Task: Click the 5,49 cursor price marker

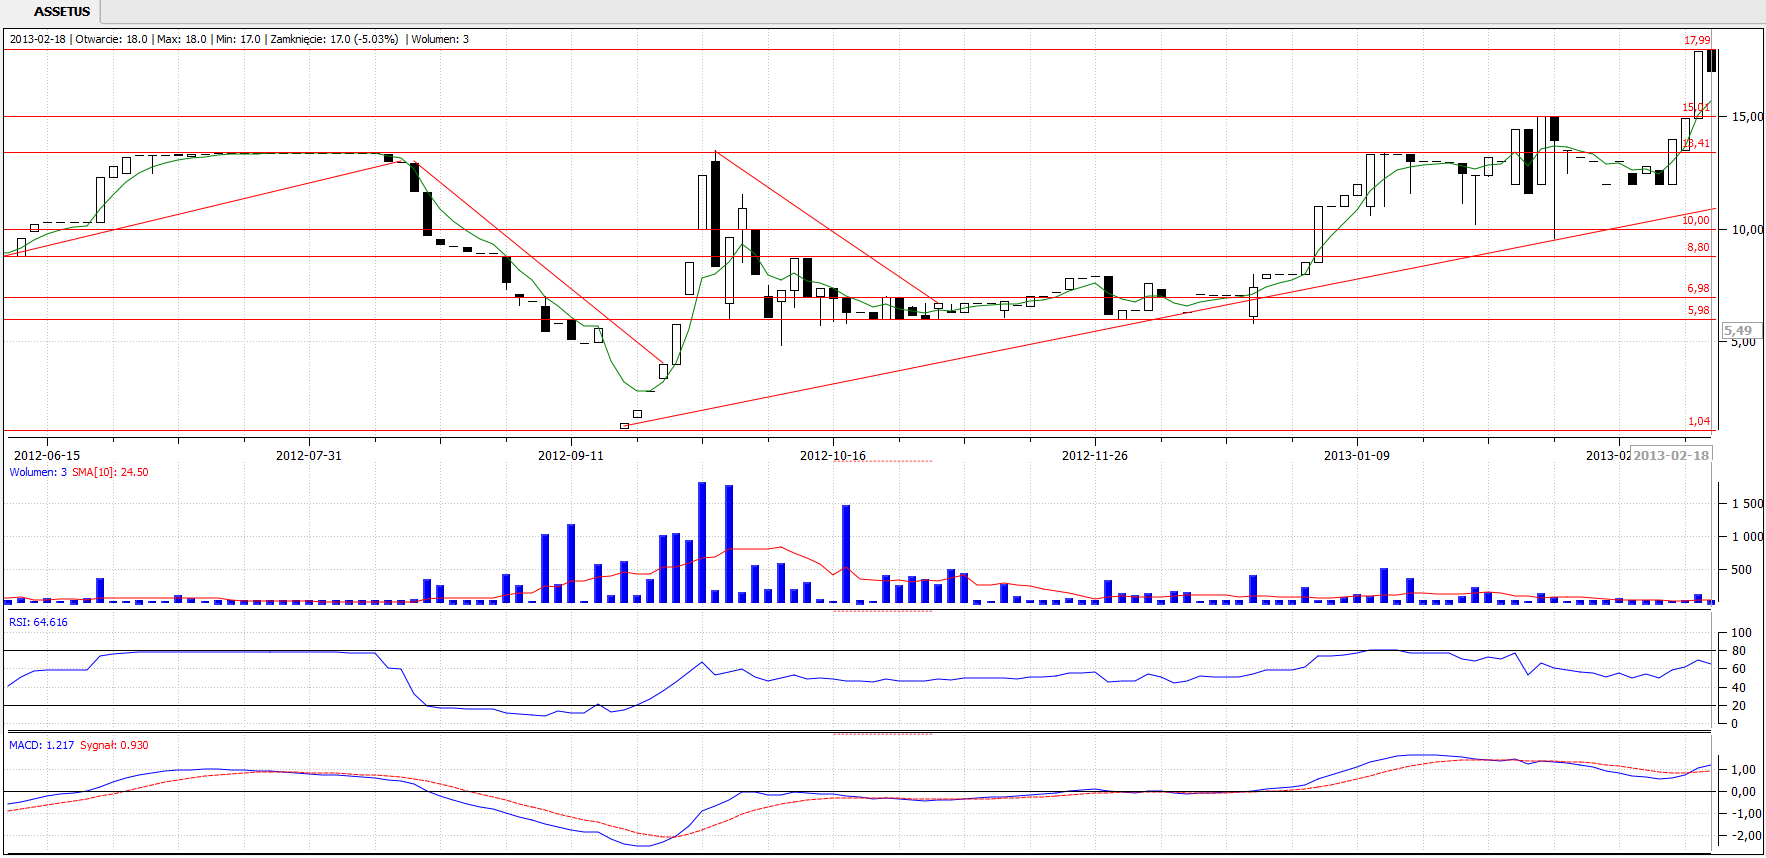Action: 1738,331
